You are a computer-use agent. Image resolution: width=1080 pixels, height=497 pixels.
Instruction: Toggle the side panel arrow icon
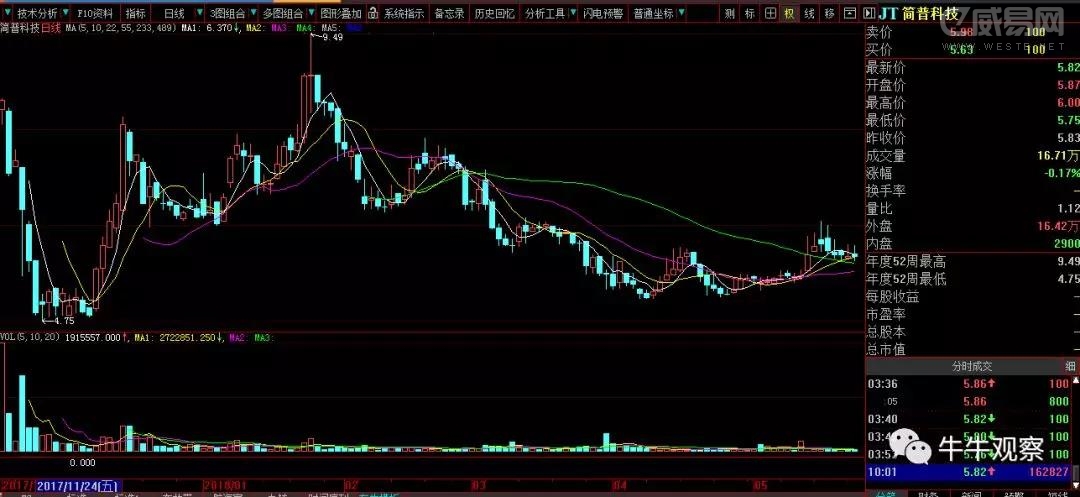866,13
